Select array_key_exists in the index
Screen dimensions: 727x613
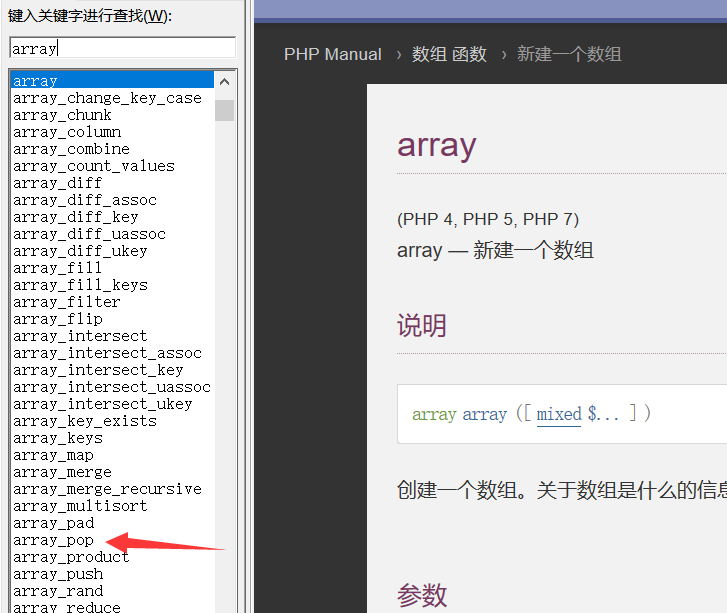(85, 421)
